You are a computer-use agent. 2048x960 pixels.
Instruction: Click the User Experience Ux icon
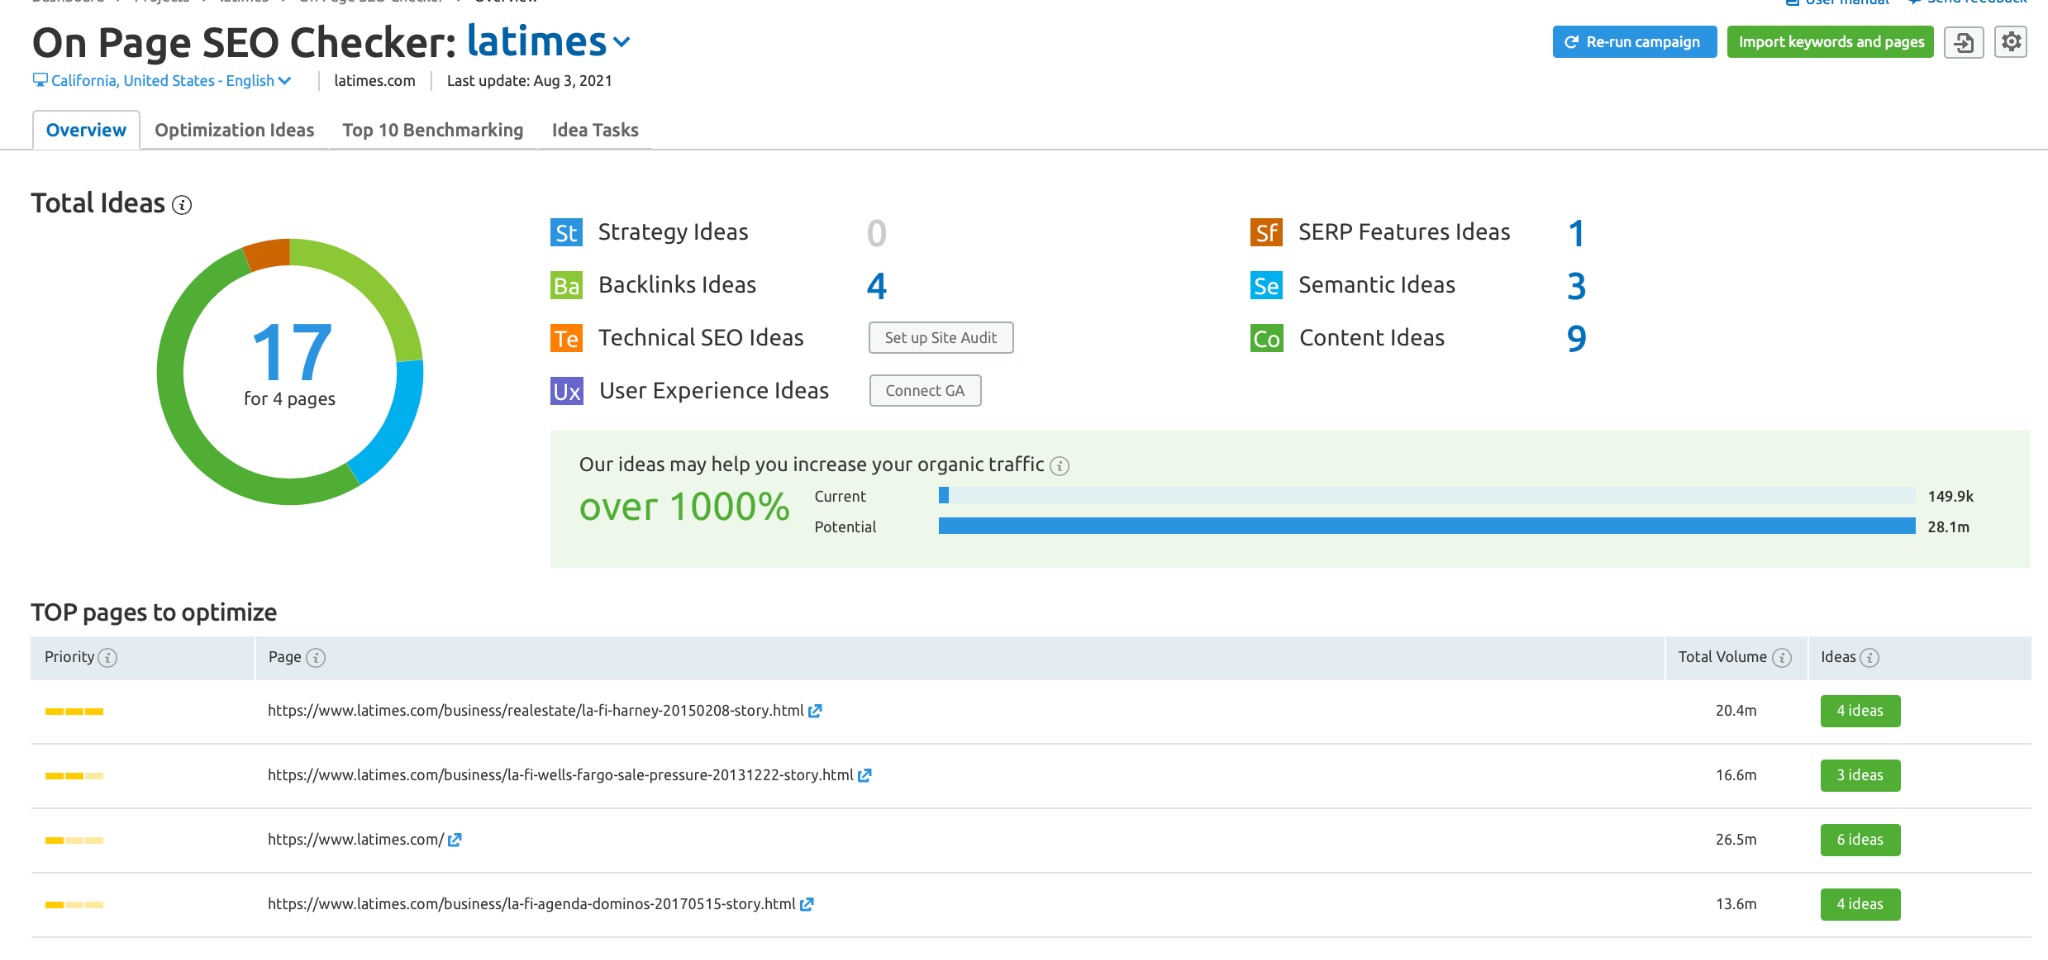(566, 391)
